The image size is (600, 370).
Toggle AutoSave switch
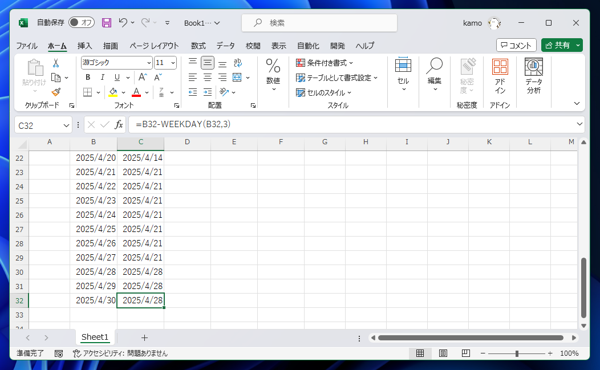point(81,23)
